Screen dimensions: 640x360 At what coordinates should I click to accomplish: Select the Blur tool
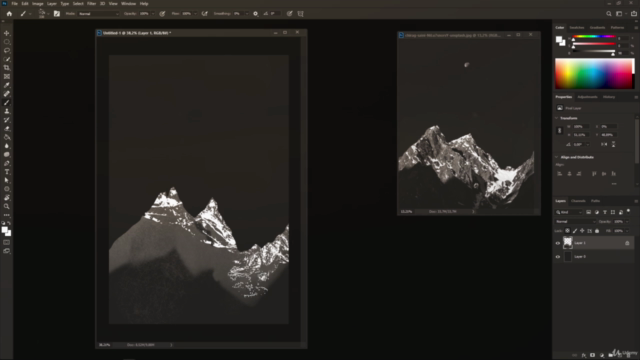click(7, 146)
